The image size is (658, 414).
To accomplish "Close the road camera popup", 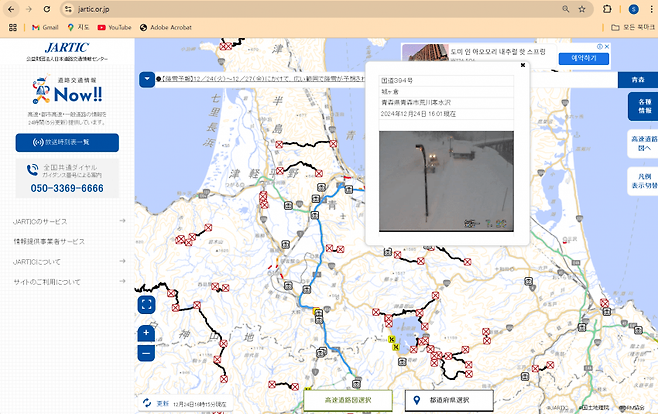I will point(522,65).
